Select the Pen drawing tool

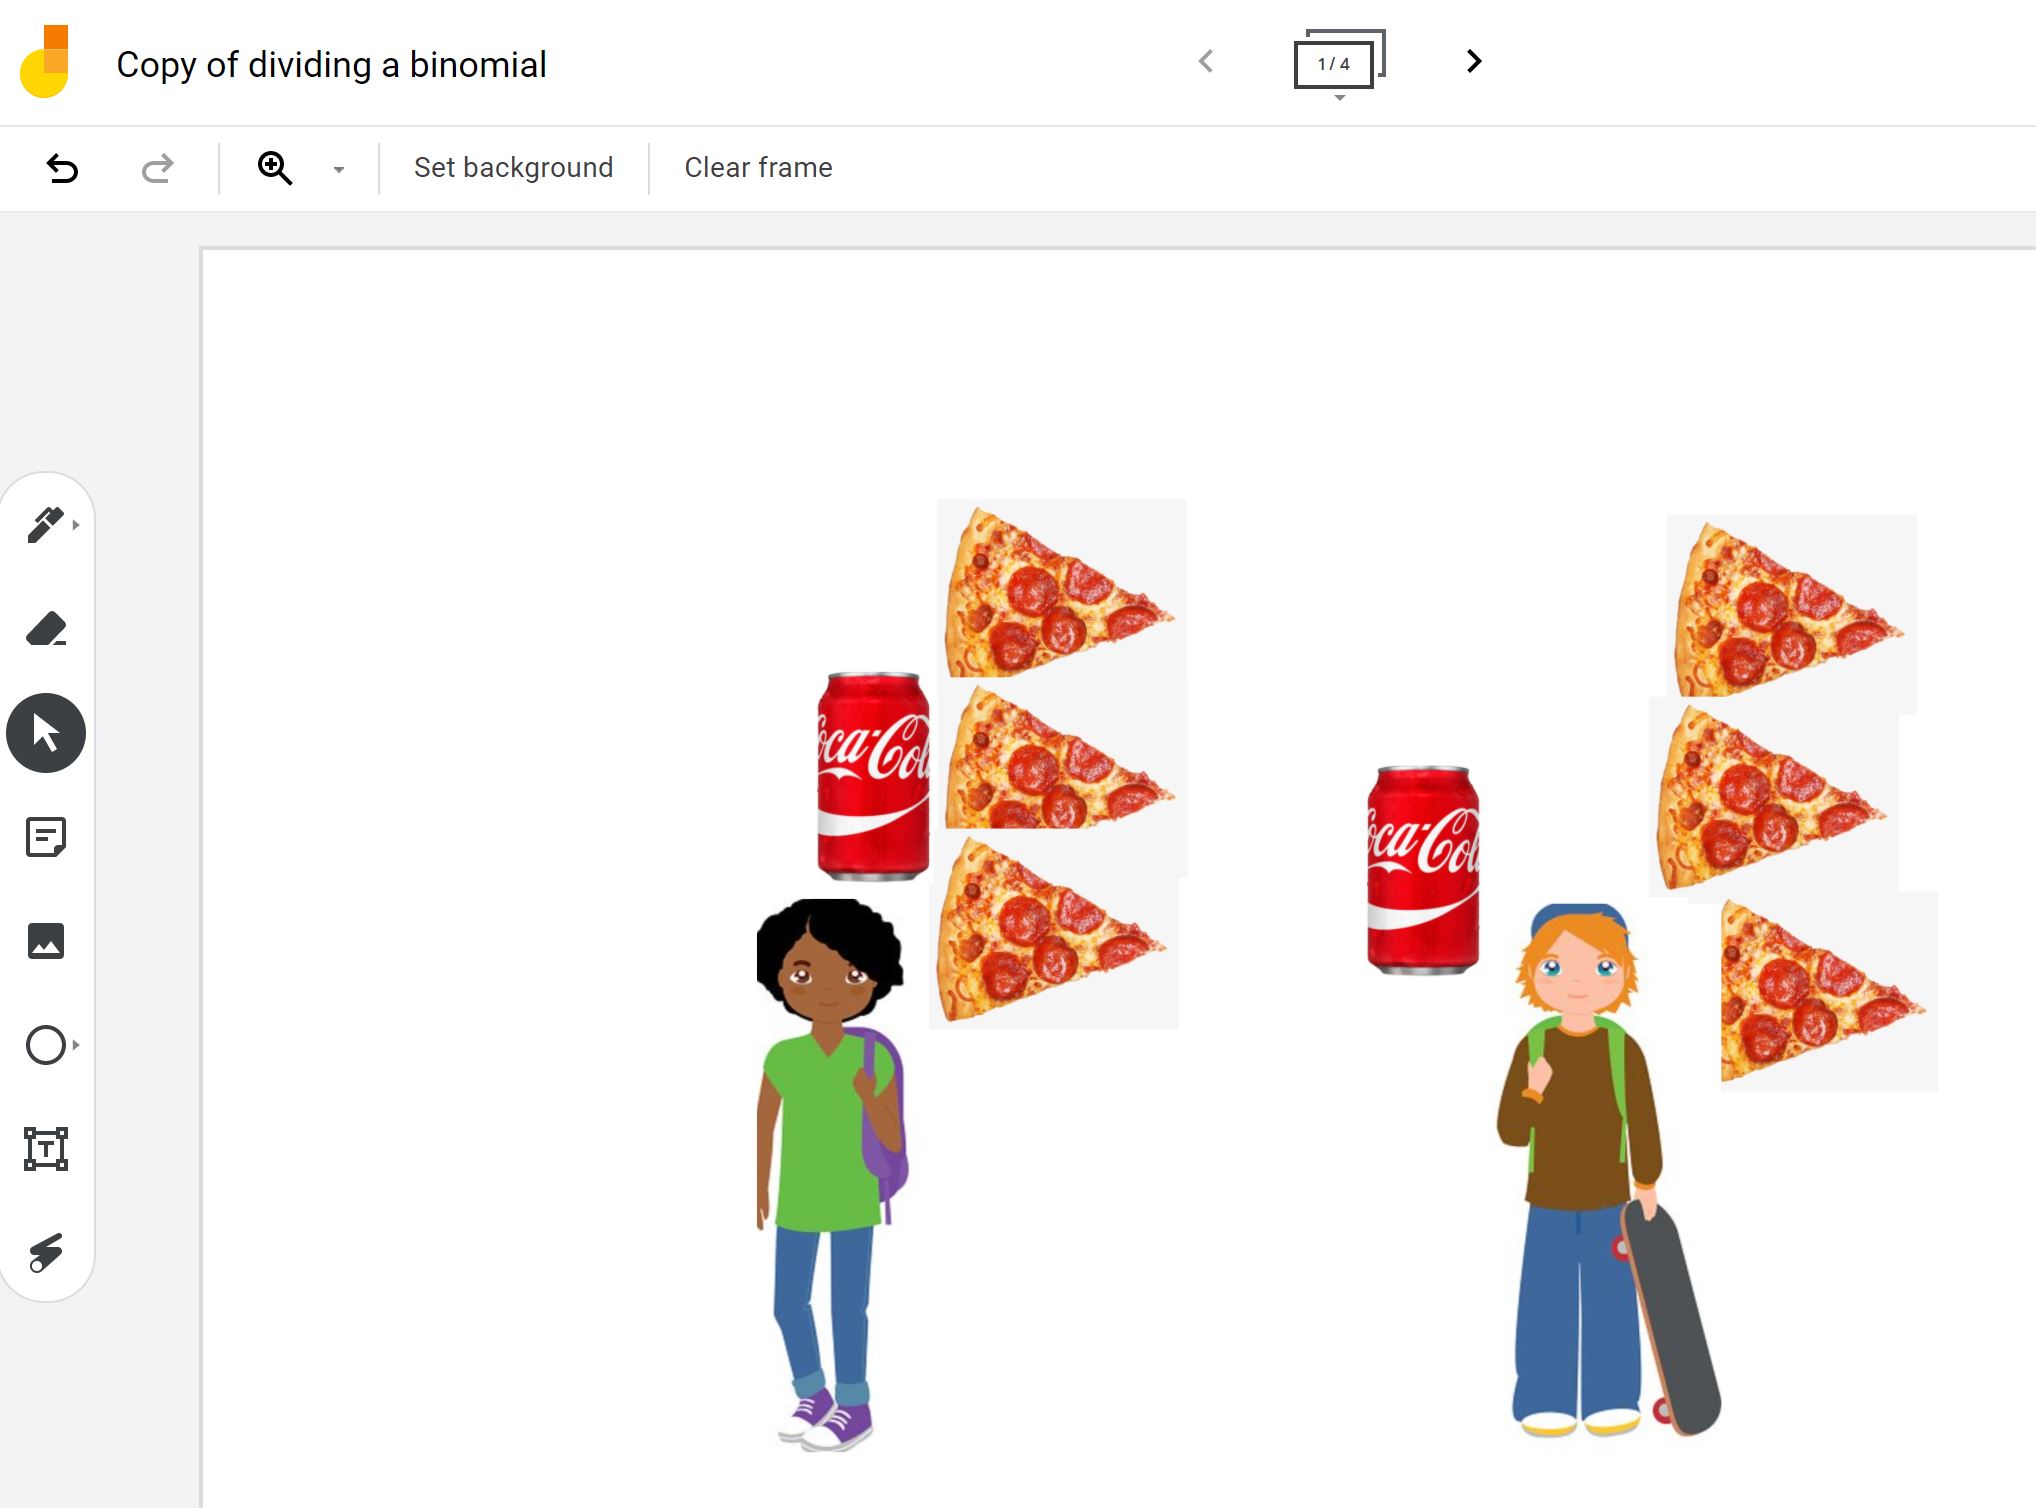[x=45, y=524]
